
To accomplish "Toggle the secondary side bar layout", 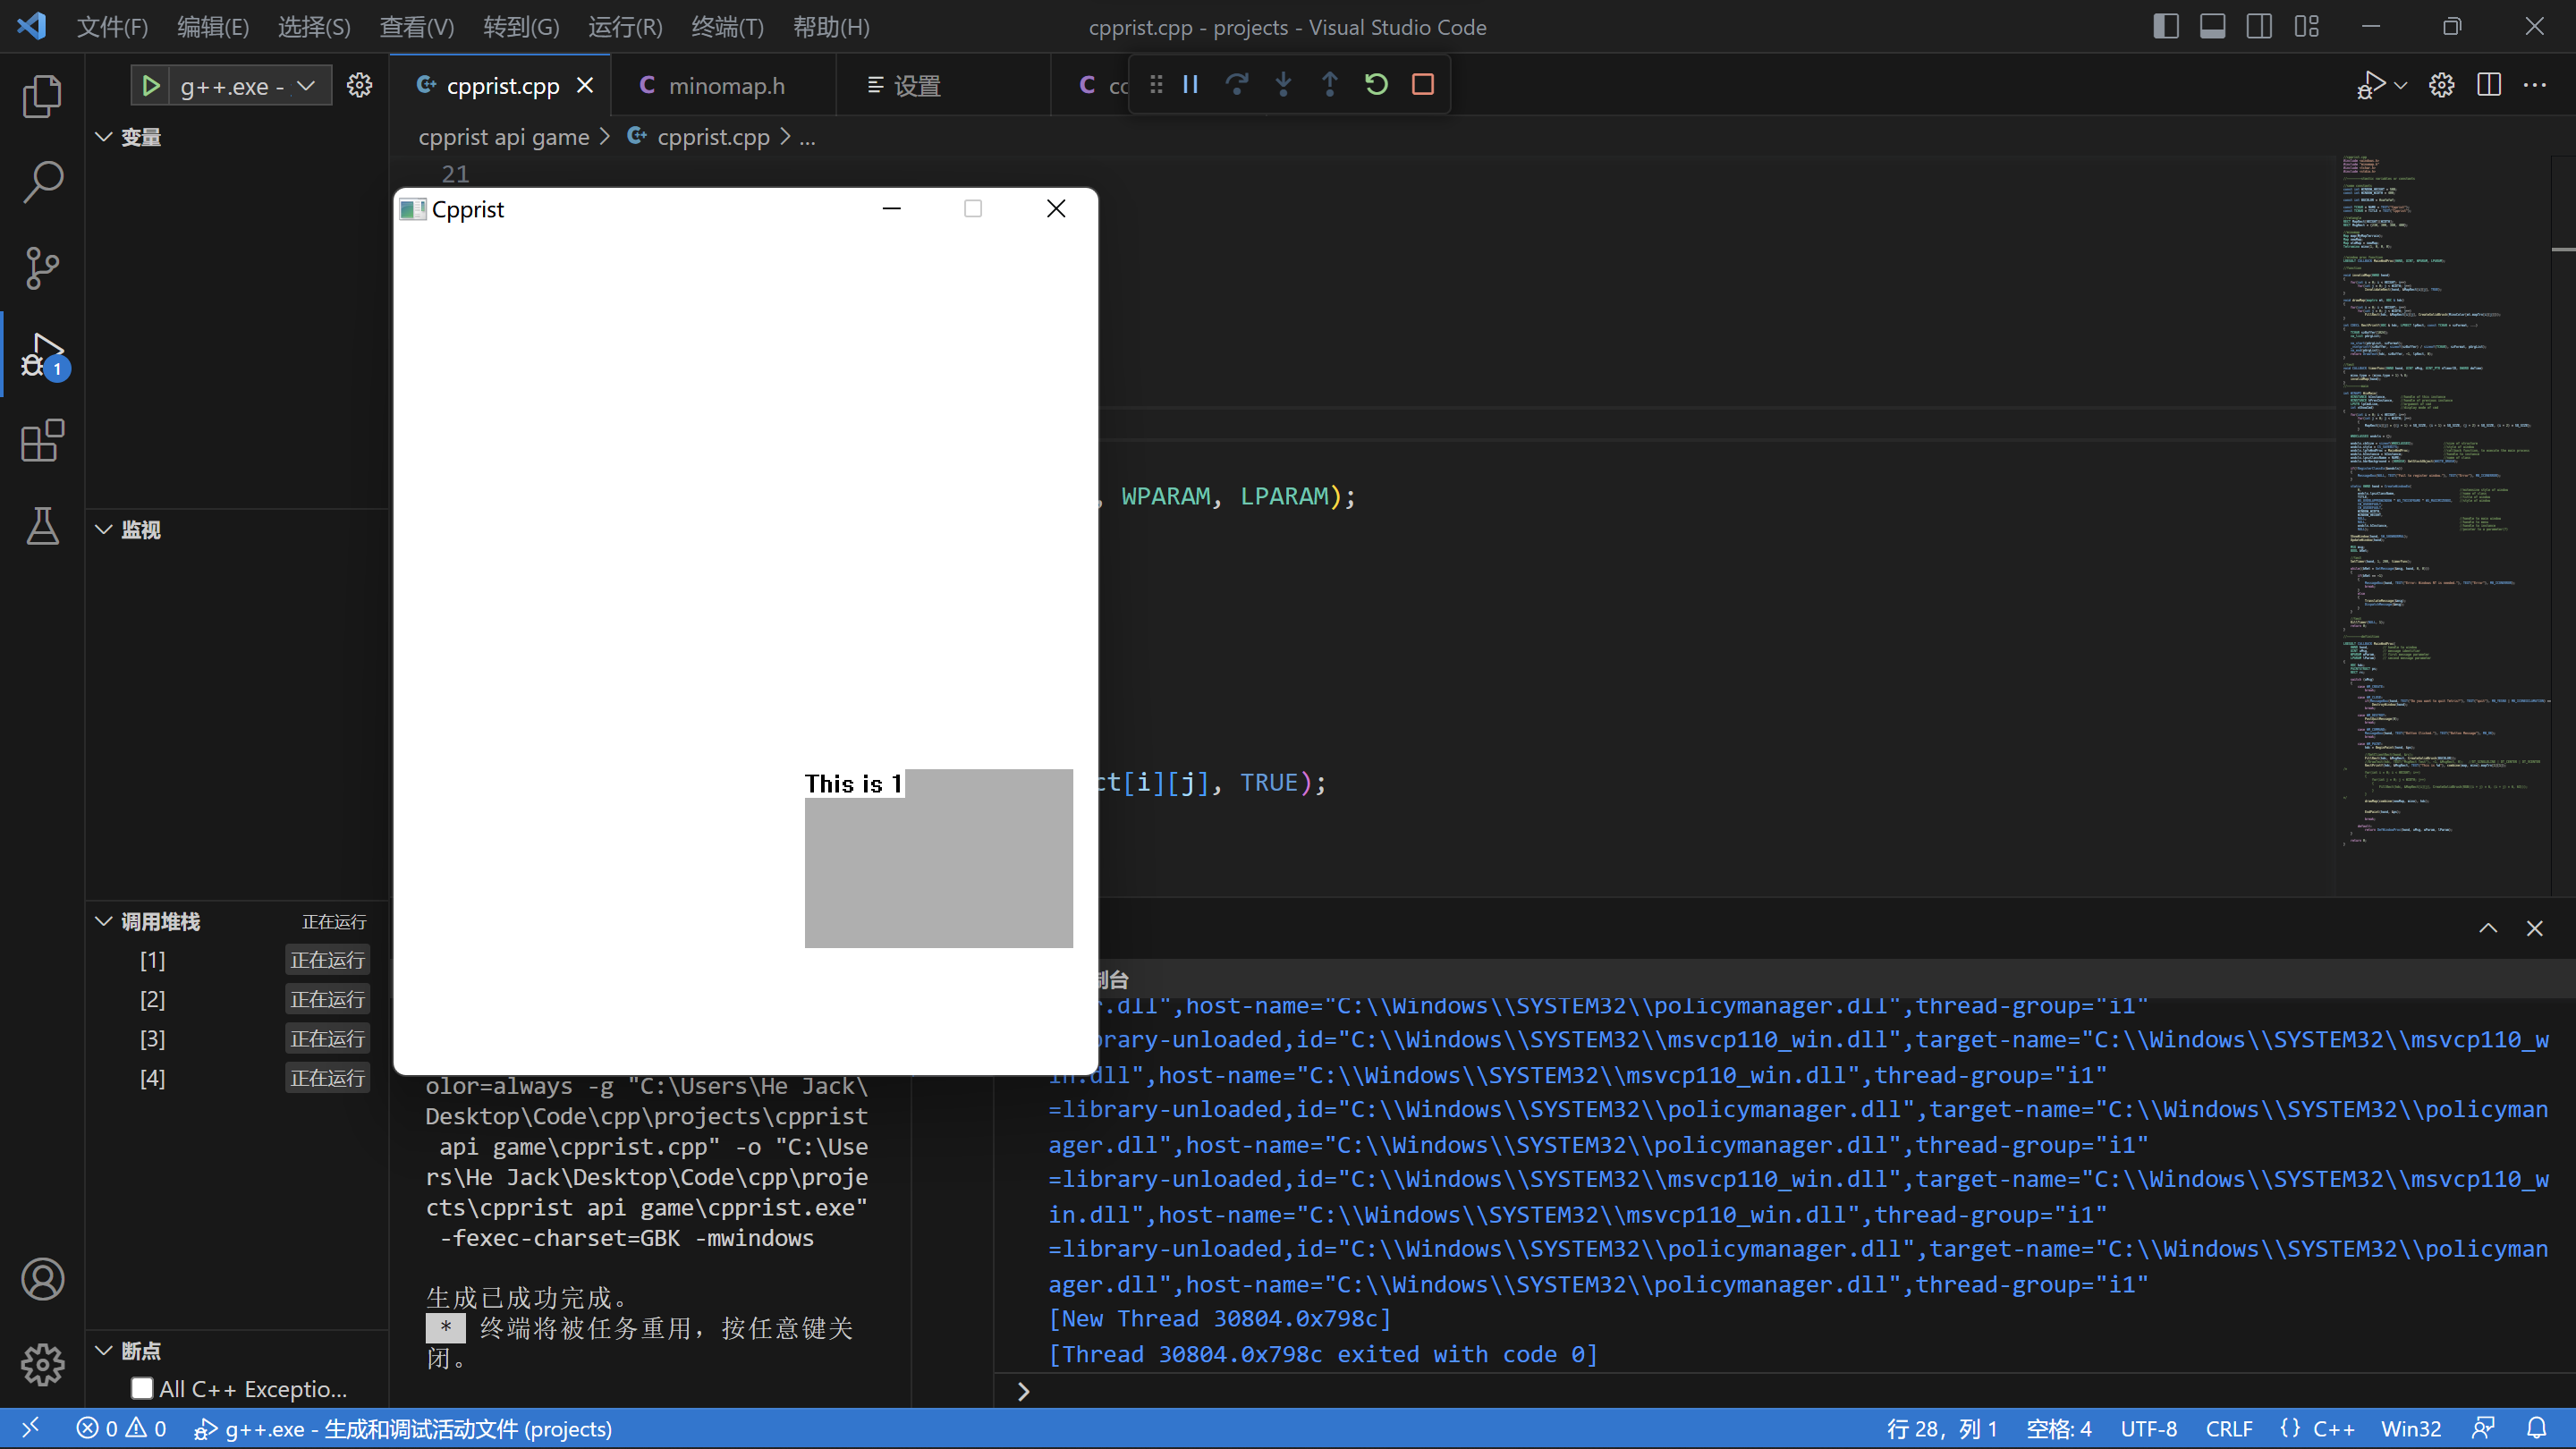I will click(x=2259, y=27).
